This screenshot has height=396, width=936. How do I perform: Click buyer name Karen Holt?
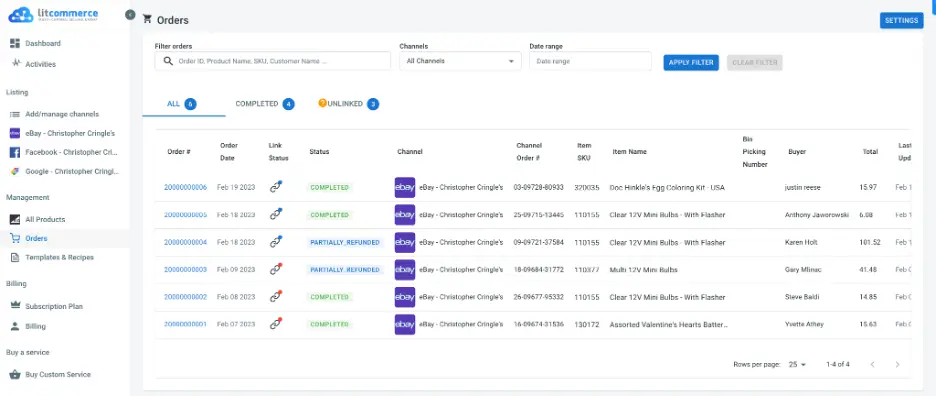(x=801, y=242)
